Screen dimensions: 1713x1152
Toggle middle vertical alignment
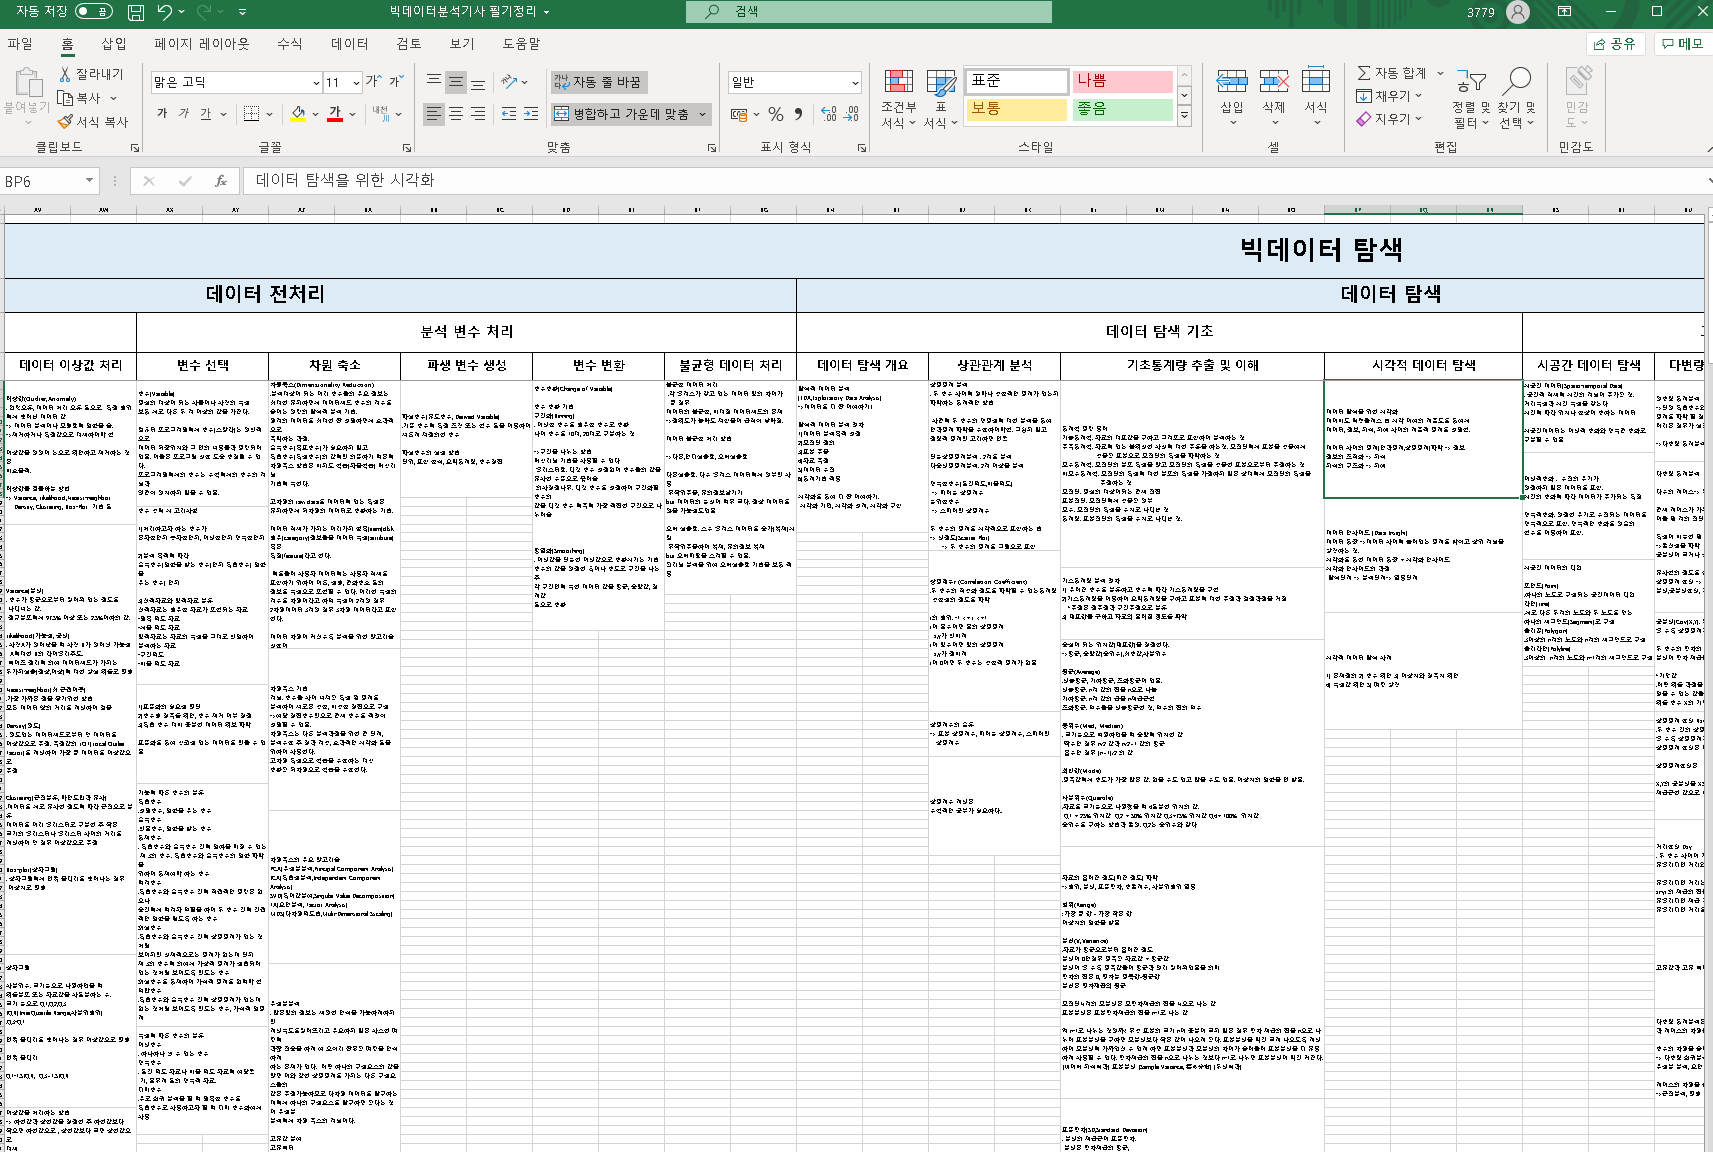click(x=456, y=82)
